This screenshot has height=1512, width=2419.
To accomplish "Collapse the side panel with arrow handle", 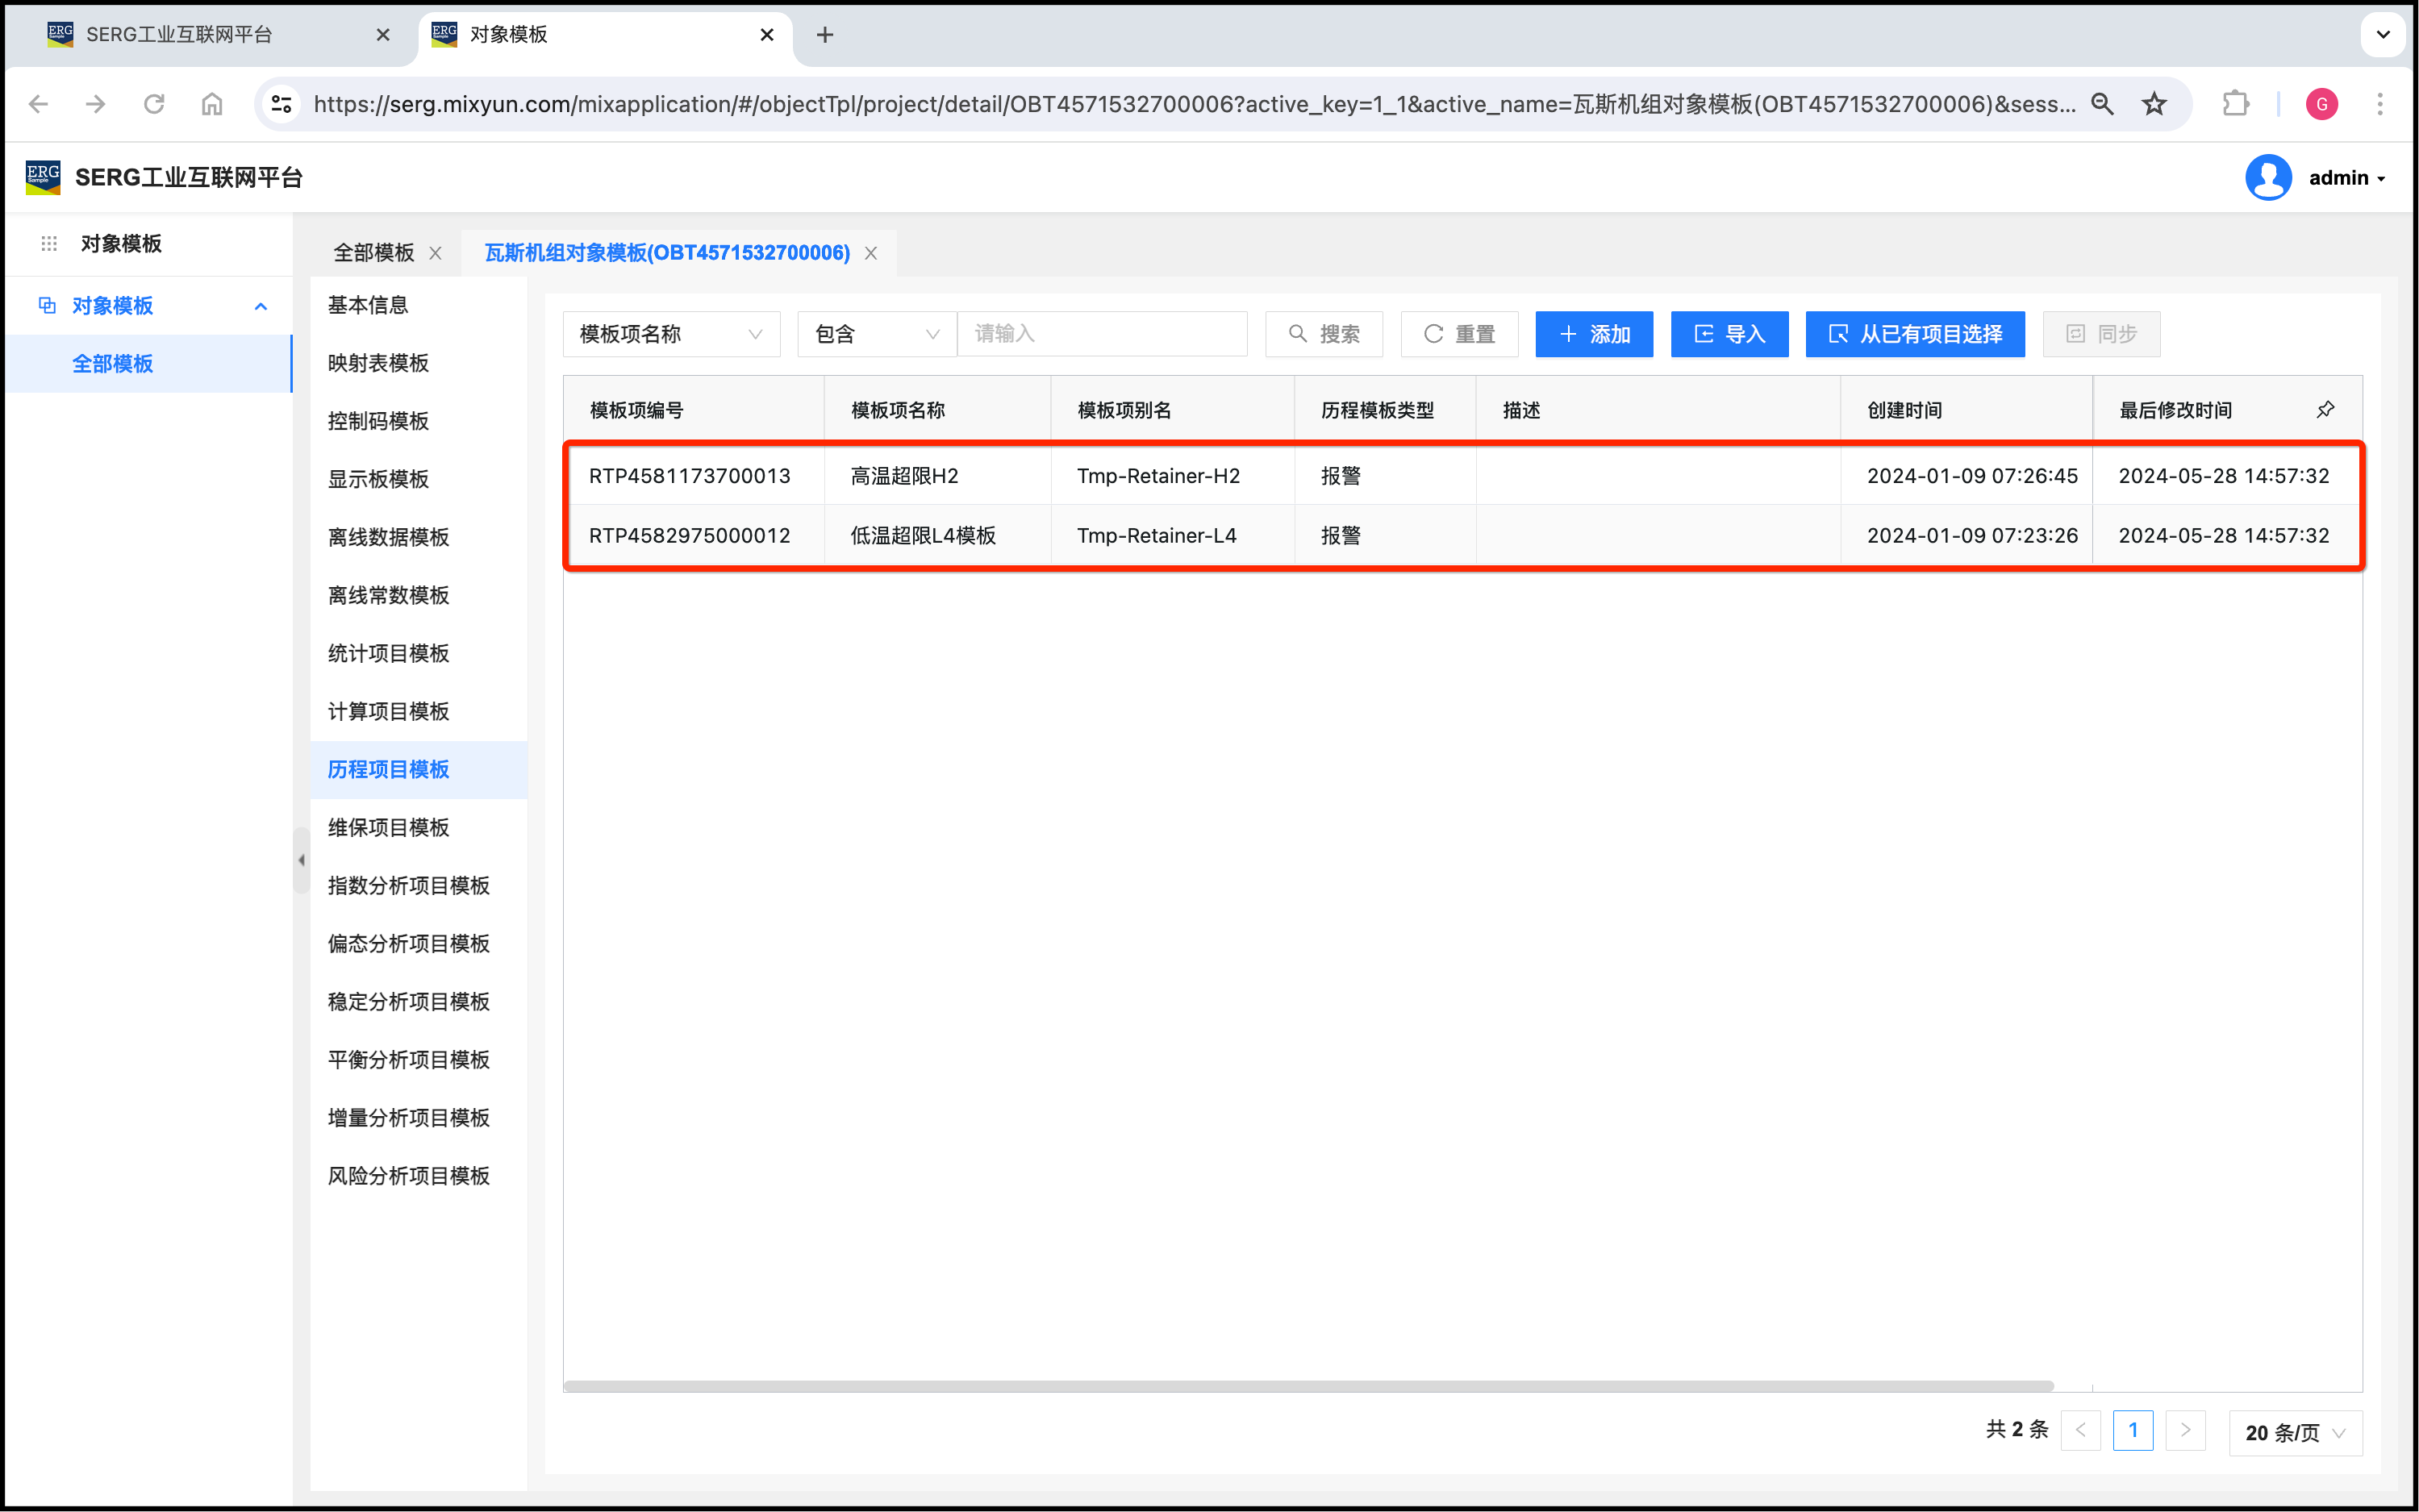I will click(301, 860).
